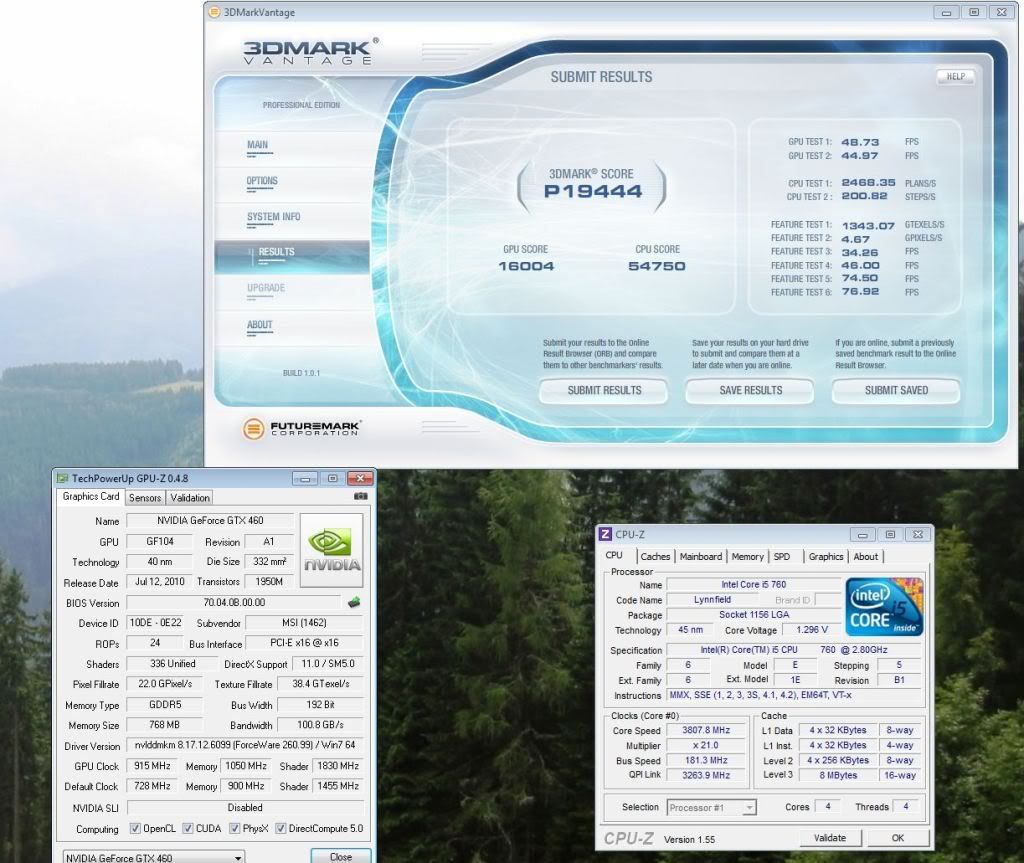Go to OPTIONS in 3DMark Vantage
This screenshot has width=1024, height=863.
point(262,181)
